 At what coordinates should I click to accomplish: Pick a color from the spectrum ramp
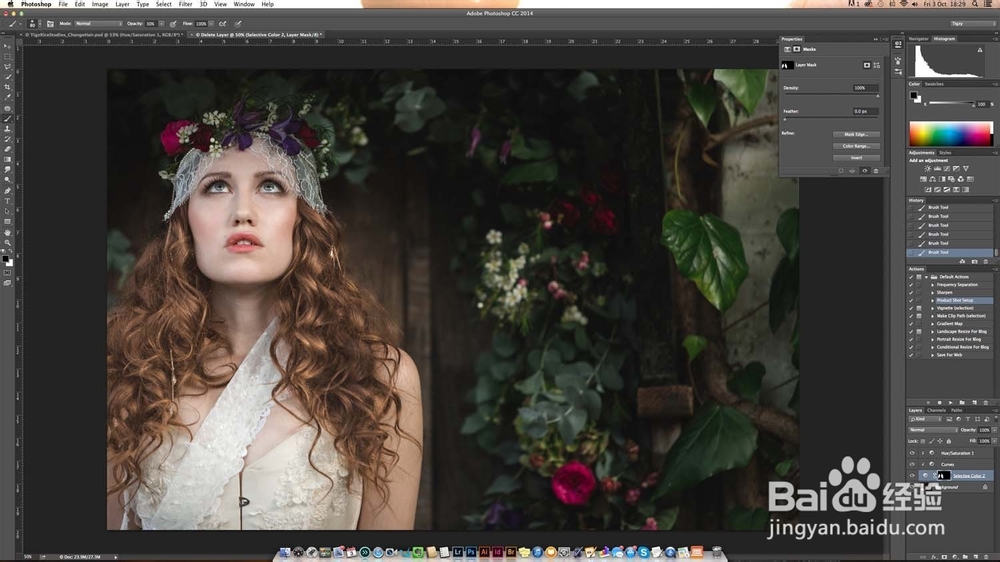pos(952,133)
